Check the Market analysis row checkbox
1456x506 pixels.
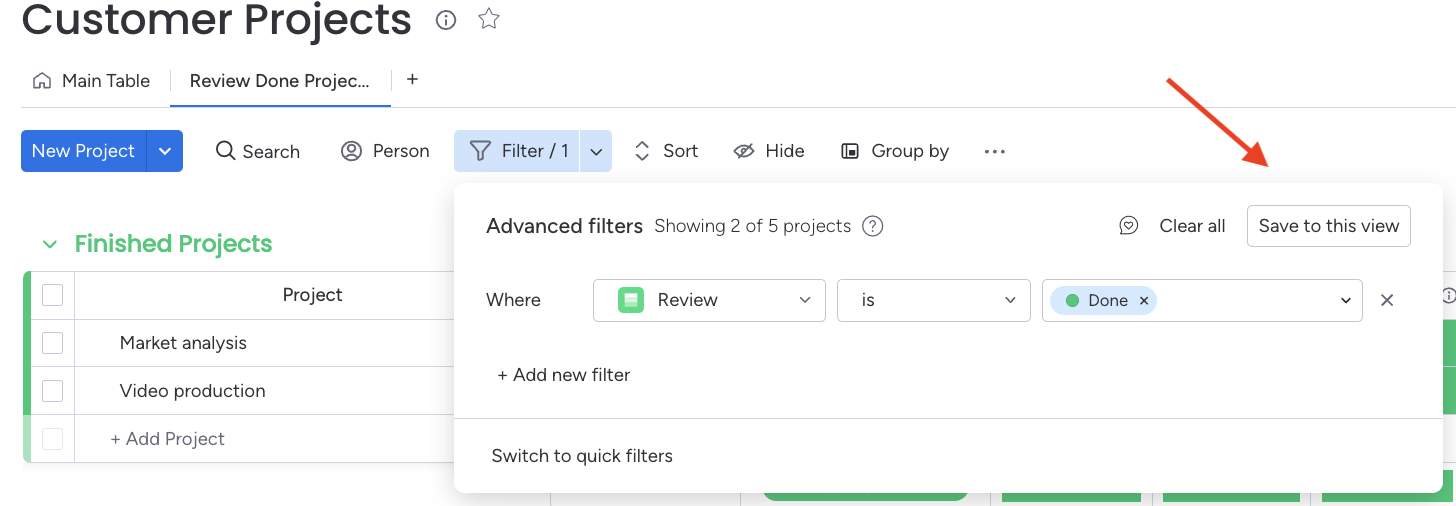(53, 343)
